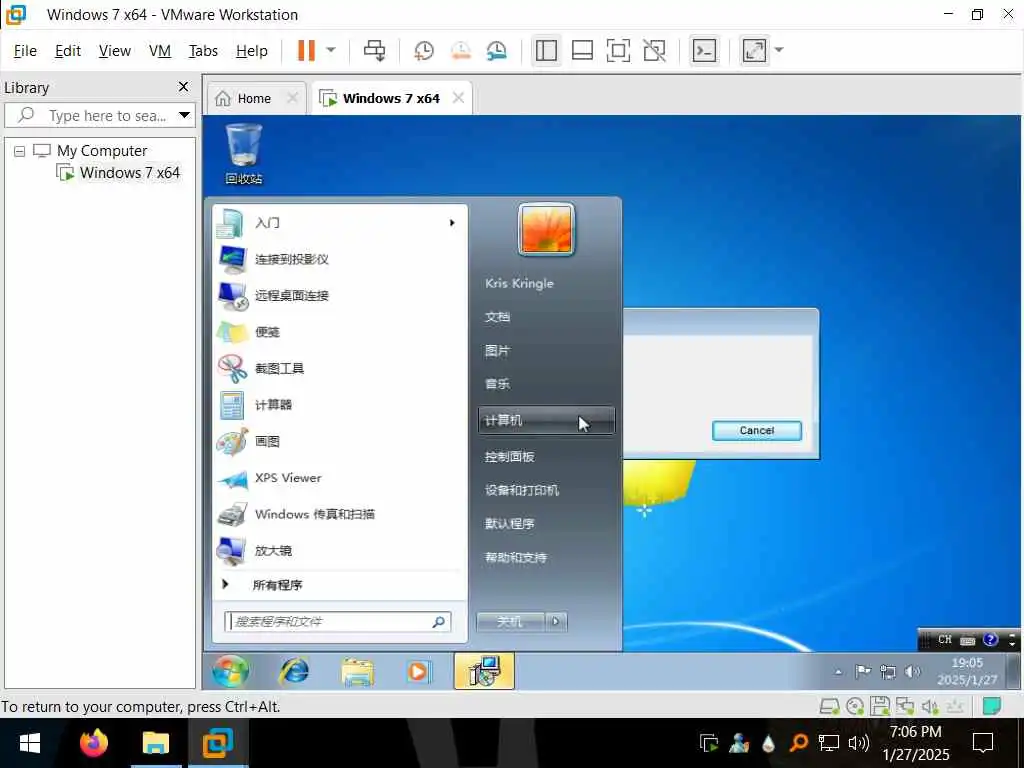Click the host Windows Start button
Viewport: 1024px width, 768px height.
[30, 743]
